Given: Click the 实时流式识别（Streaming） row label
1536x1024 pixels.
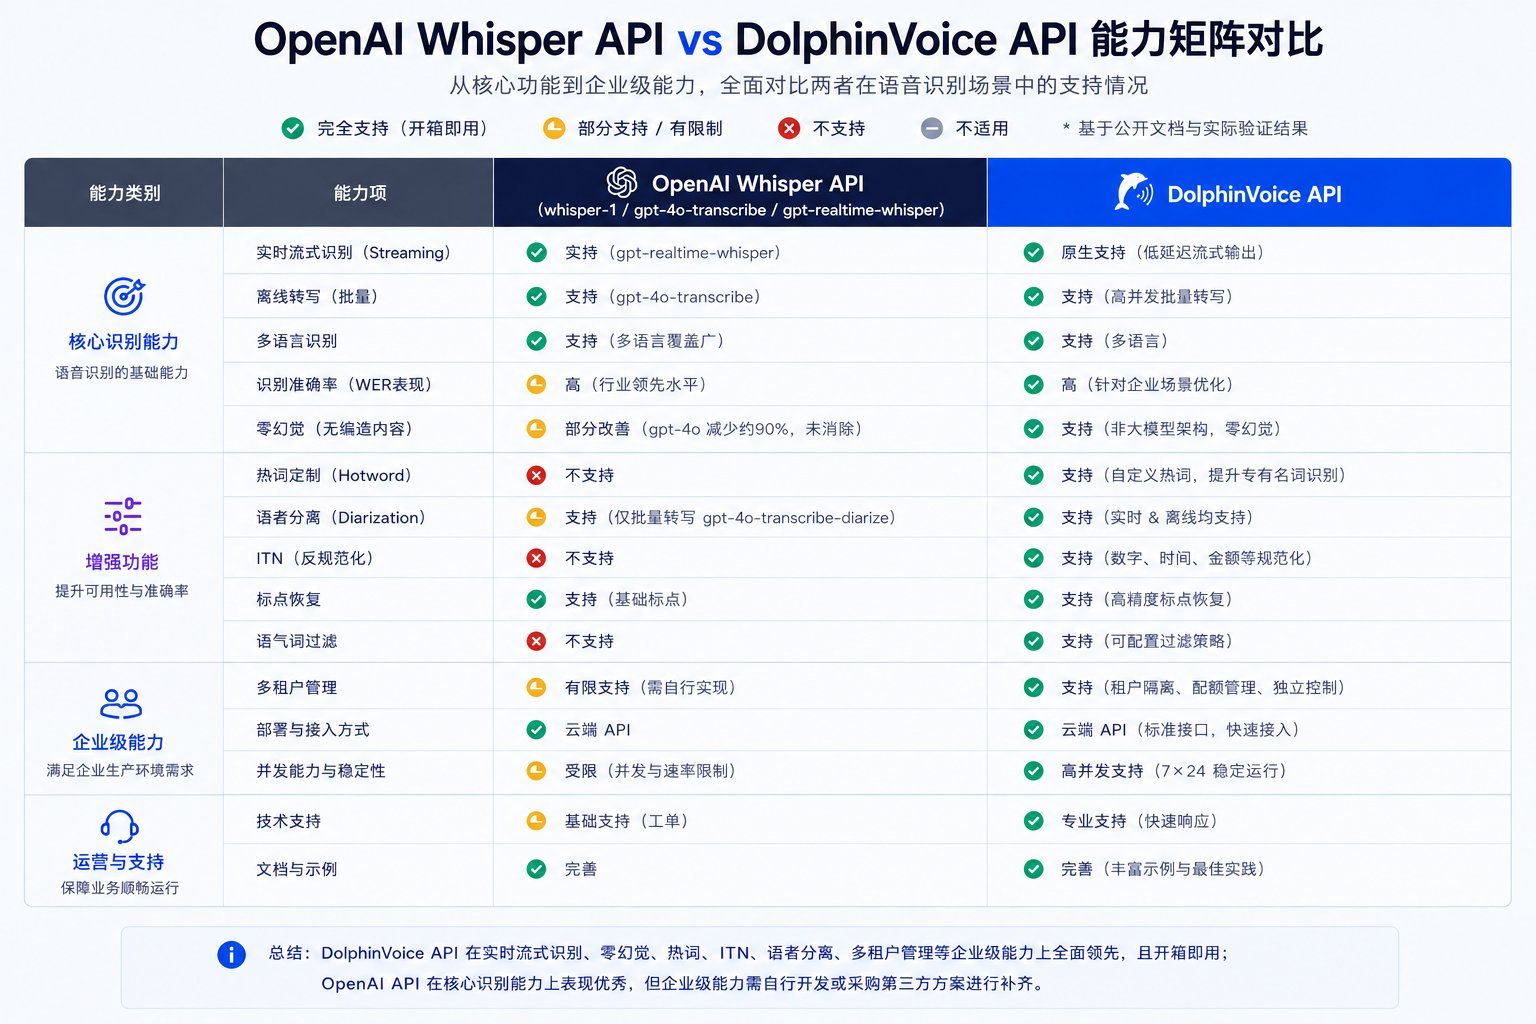Looking at the screenshot, I should (x=353, y=252).
